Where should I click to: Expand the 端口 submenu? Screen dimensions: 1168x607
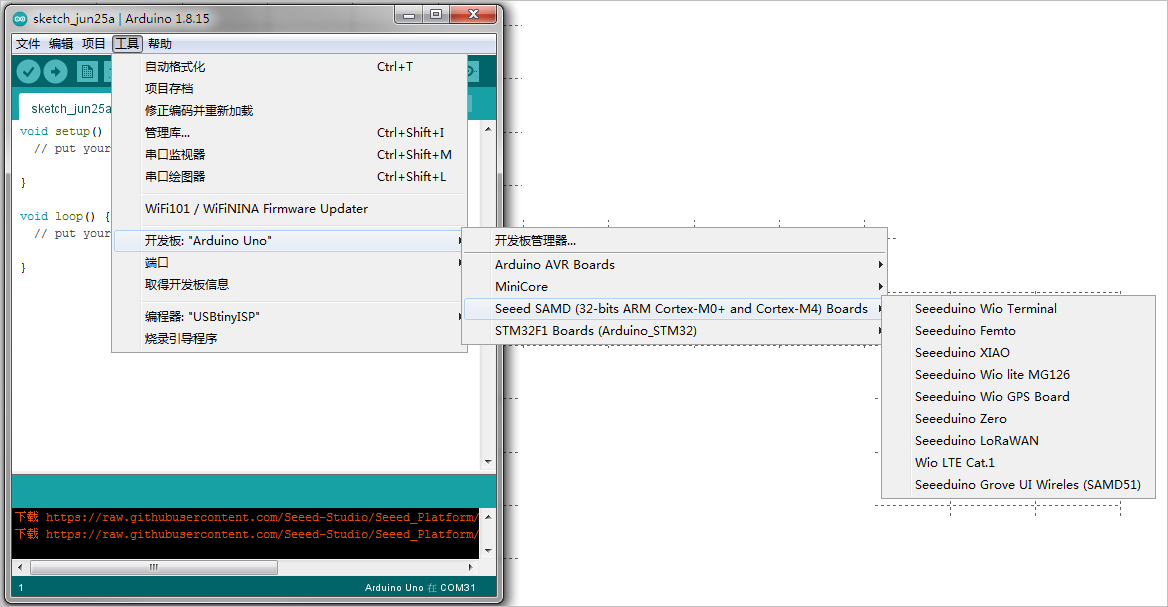pos(289,263)
